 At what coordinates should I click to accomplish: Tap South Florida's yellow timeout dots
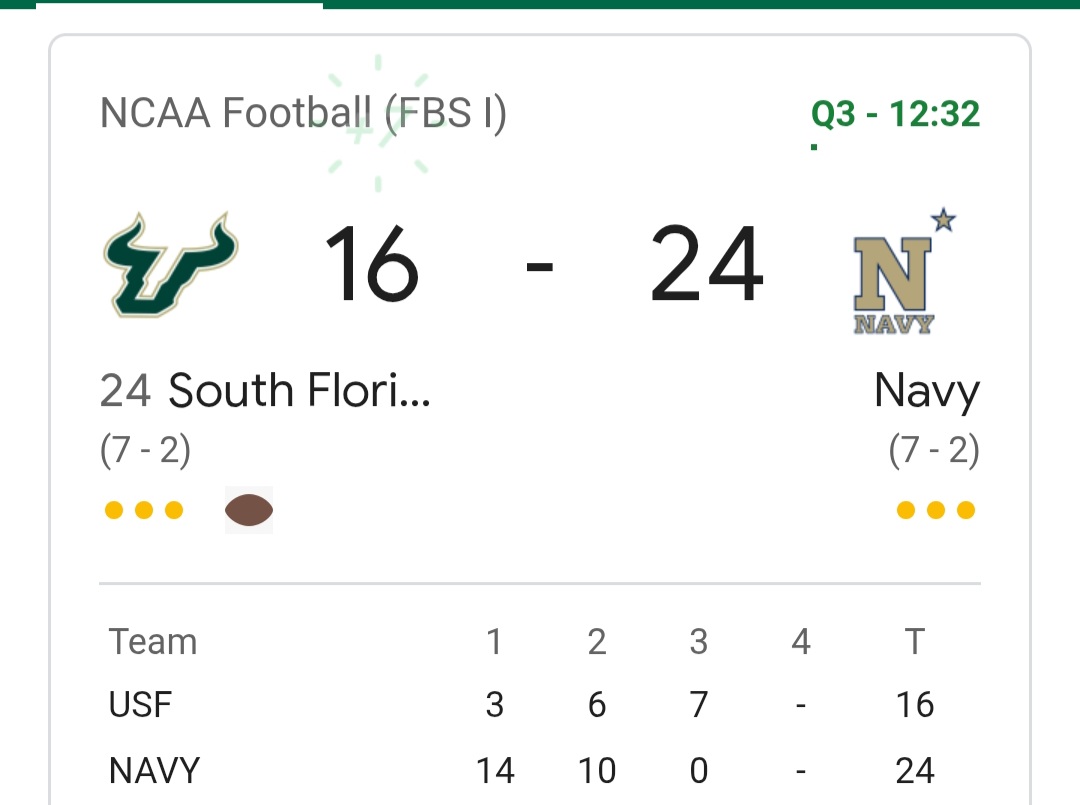[x=144, y=510]
